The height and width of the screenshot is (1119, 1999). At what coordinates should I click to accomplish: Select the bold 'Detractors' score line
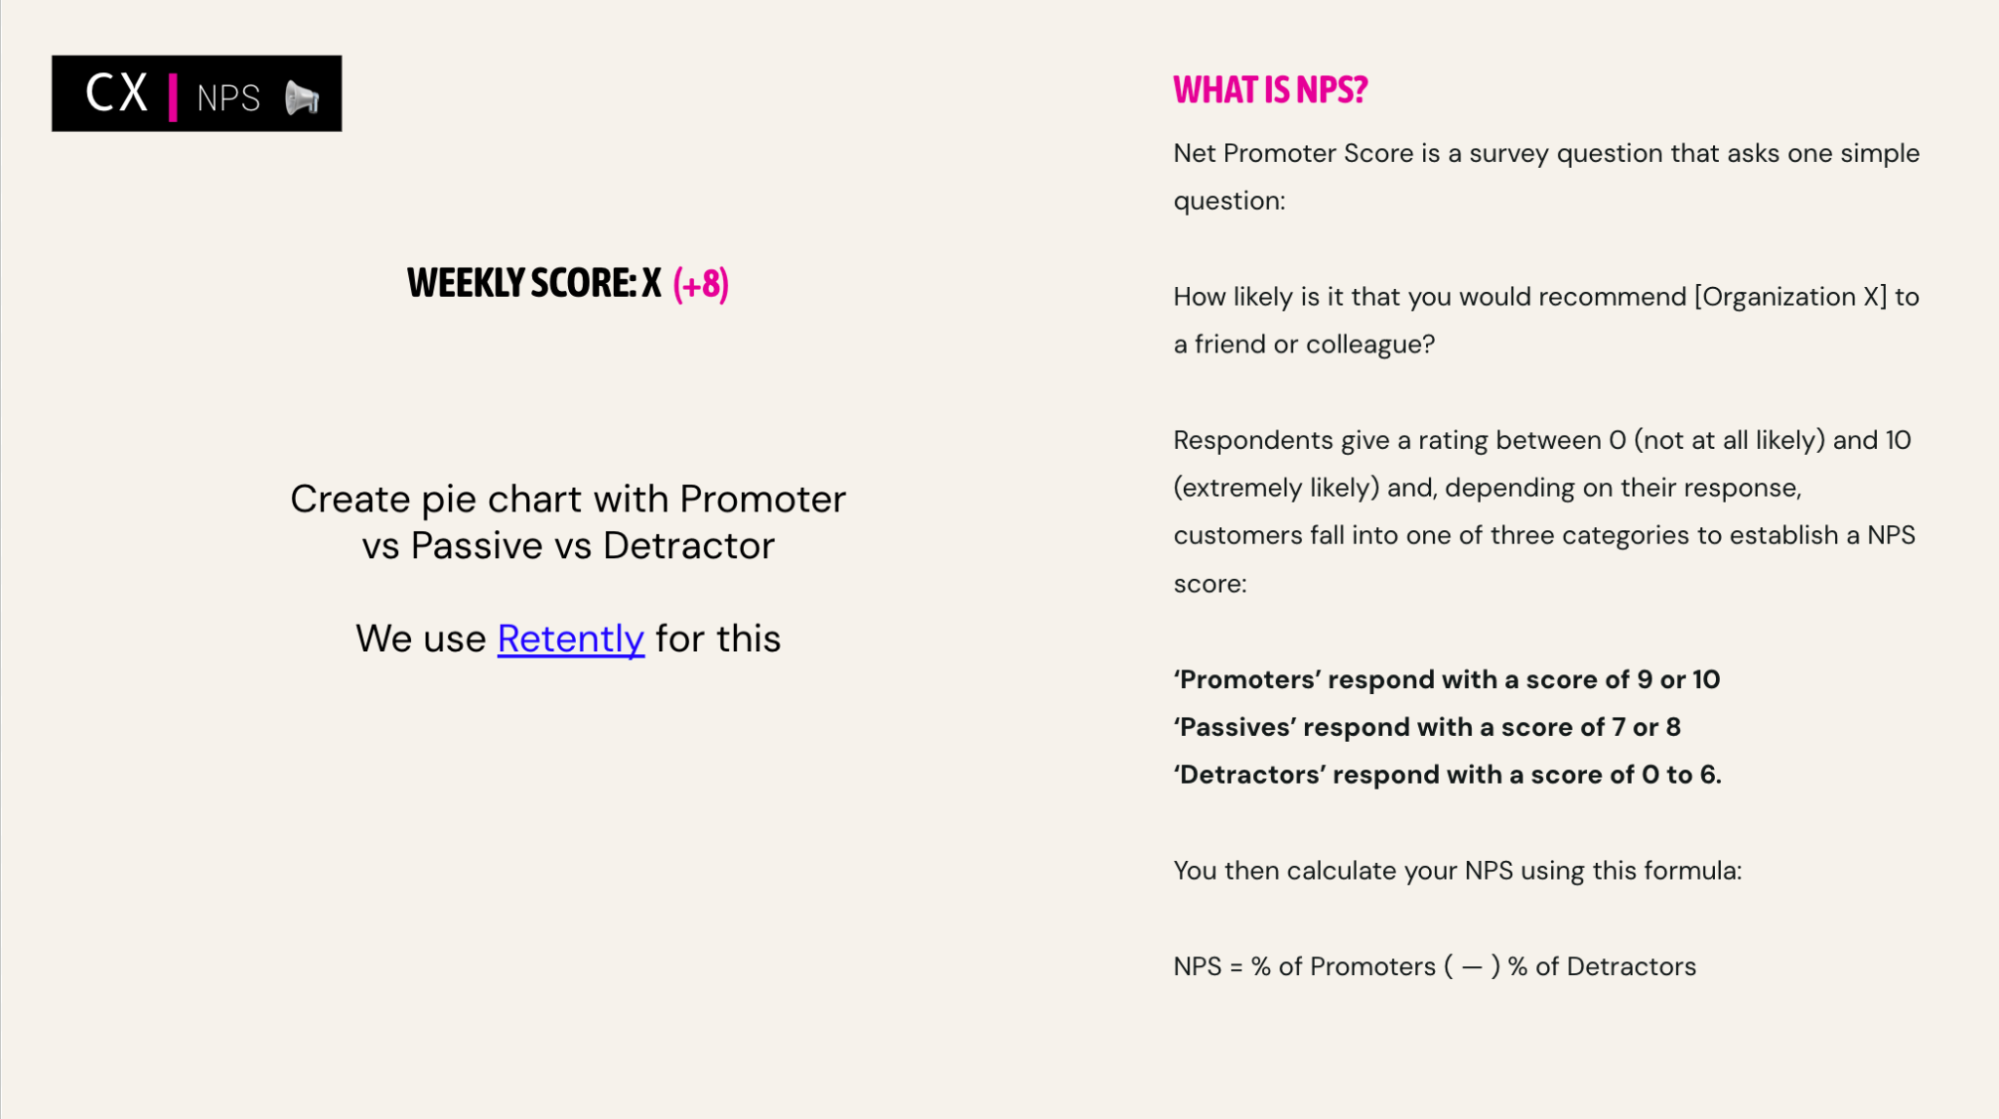pyautogui.click(x=1446, y=775)
